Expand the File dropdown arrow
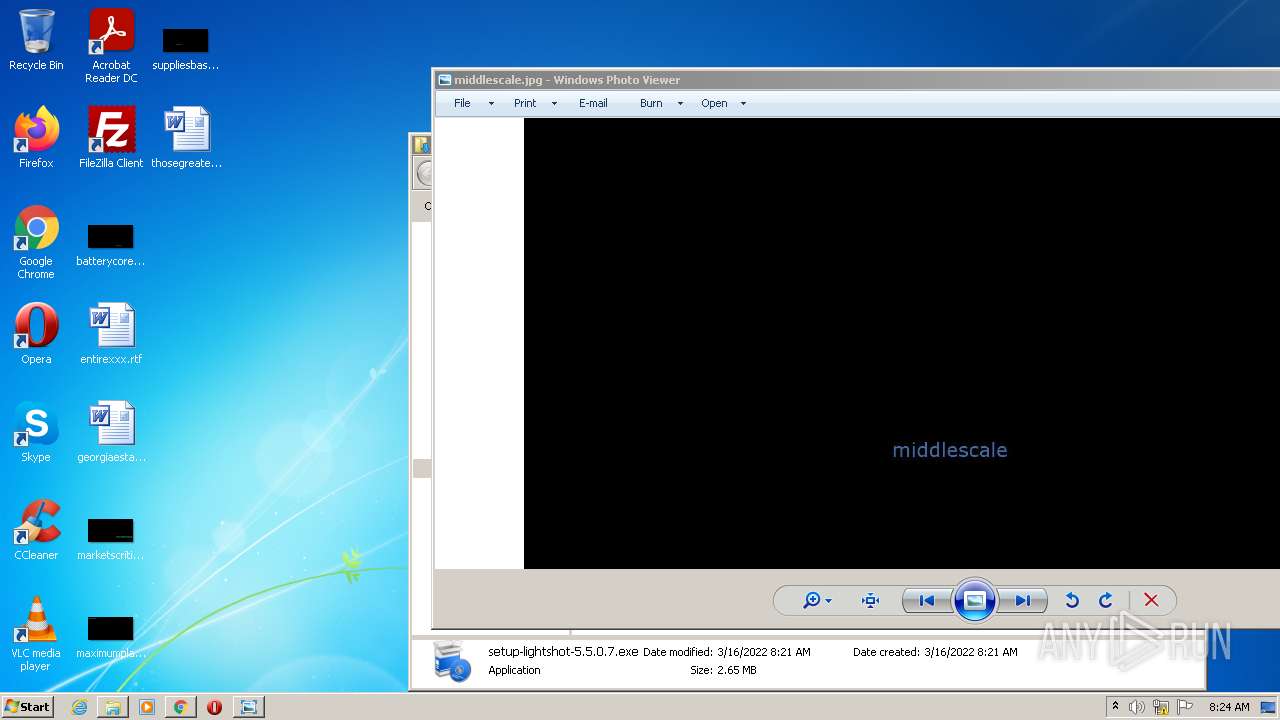 coord(491,103)
